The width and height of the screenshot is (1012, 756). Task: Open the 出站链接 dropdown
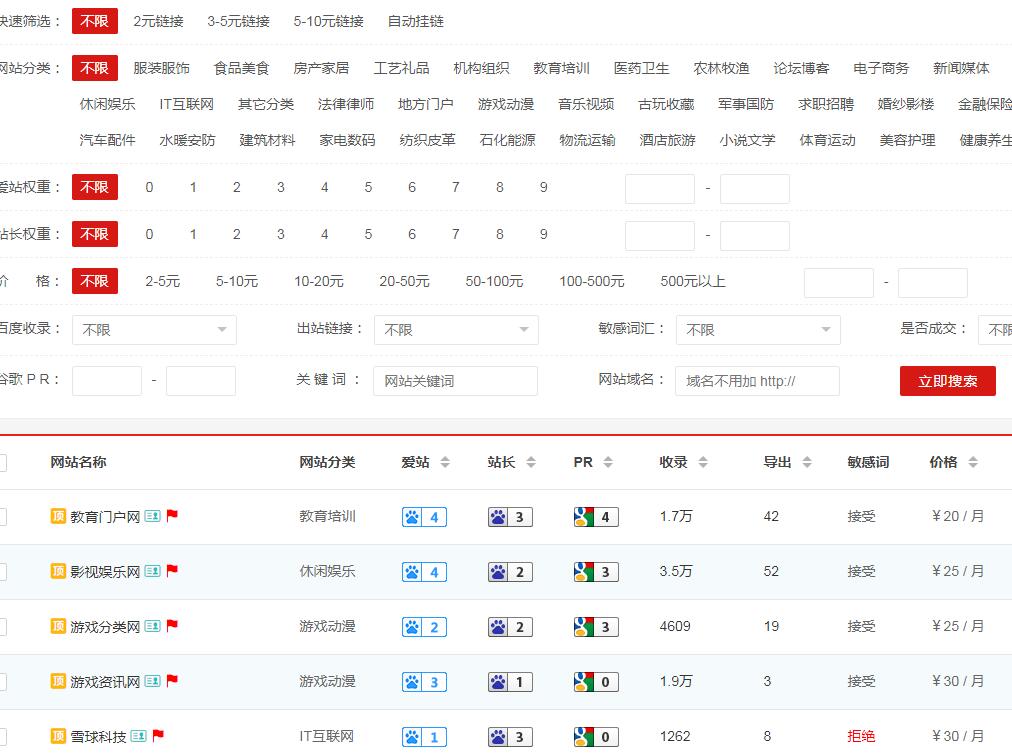(x=455, y=329)
